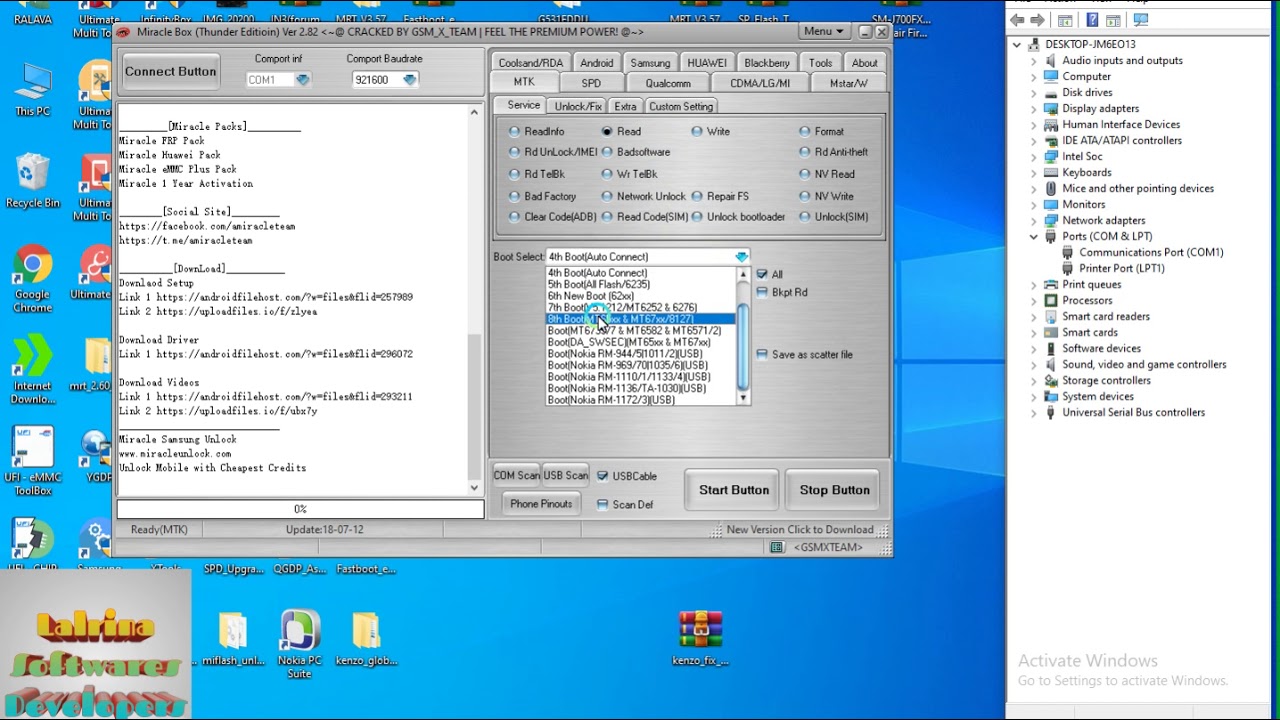Click the boot list scrollbar thumb
Viewport: 1280px width, 720px height.
742,346
